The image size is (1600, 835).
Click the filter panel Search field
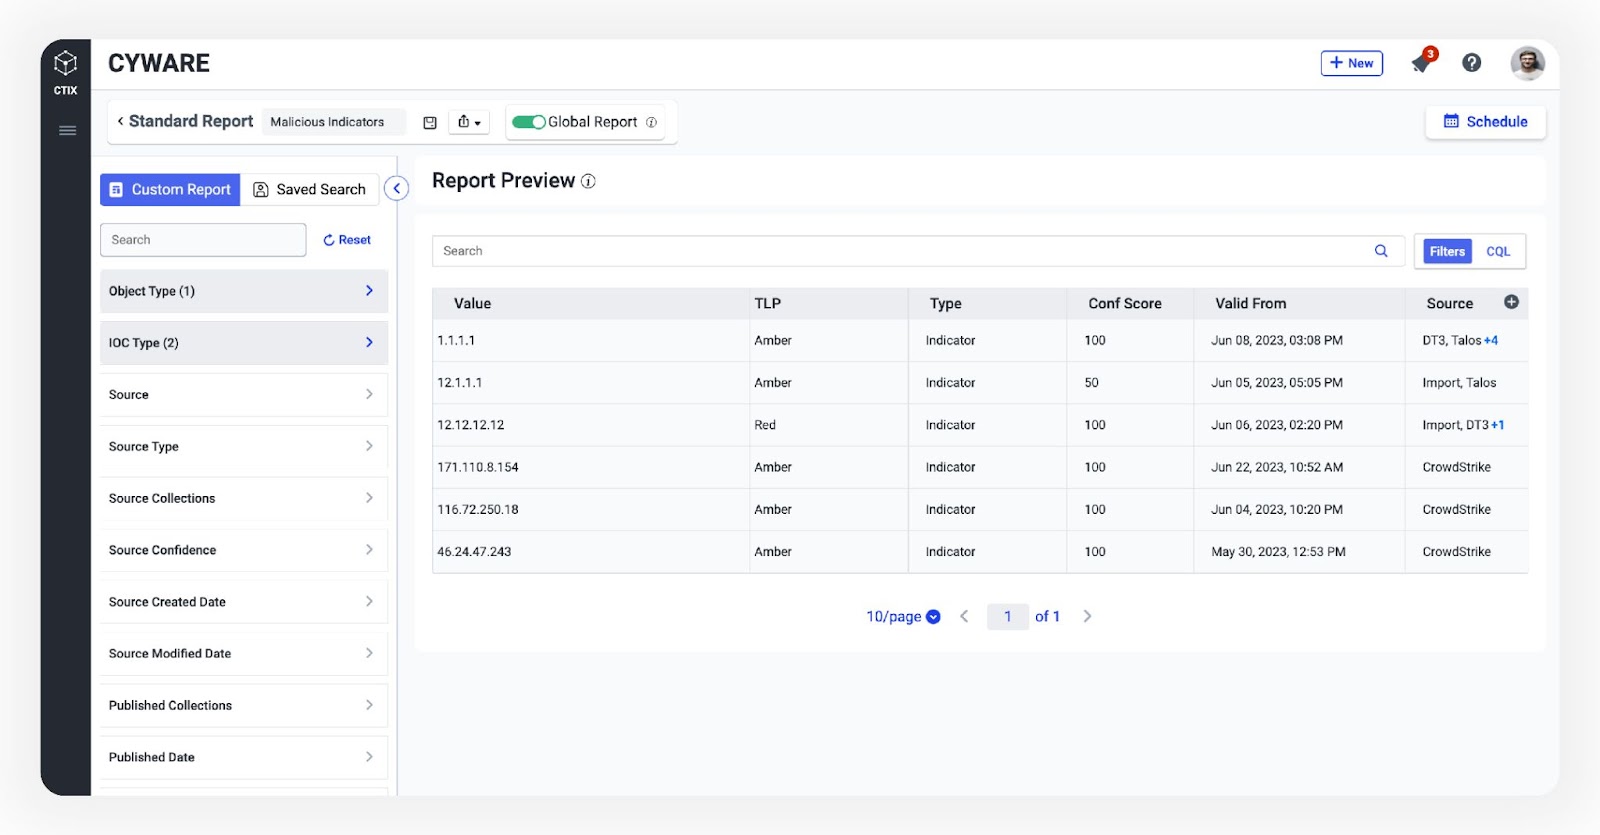pos(203,240)
